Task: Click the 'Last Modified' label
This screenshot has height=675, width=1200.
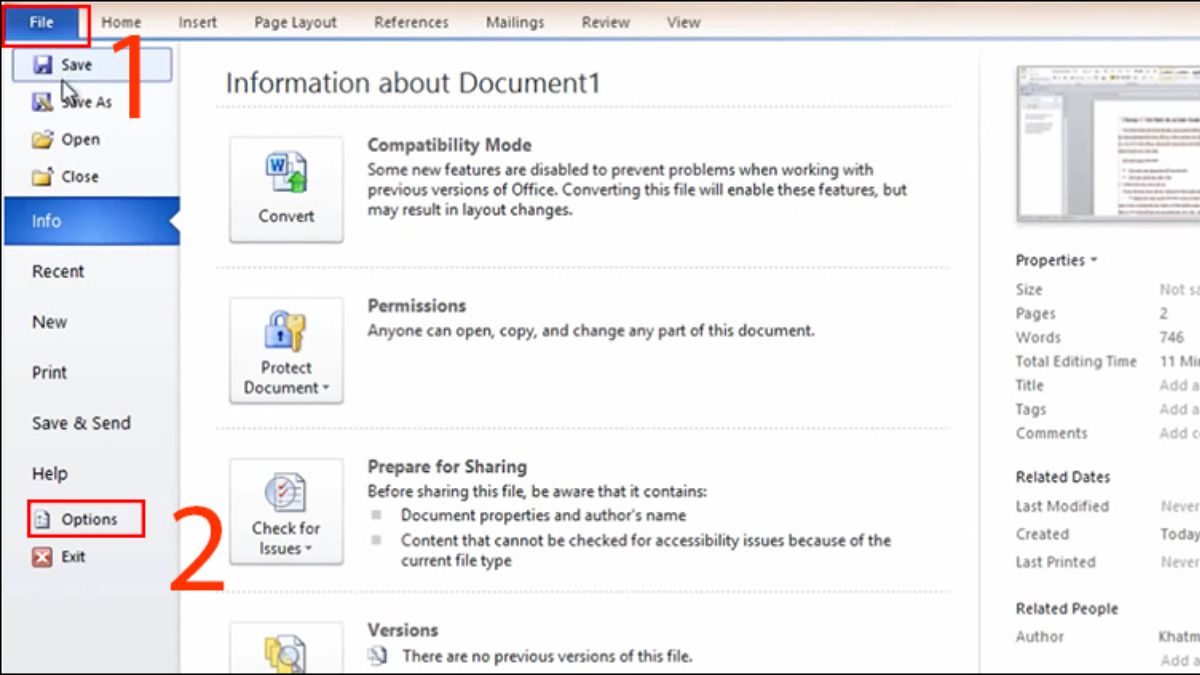Action: click(1062, 507)
